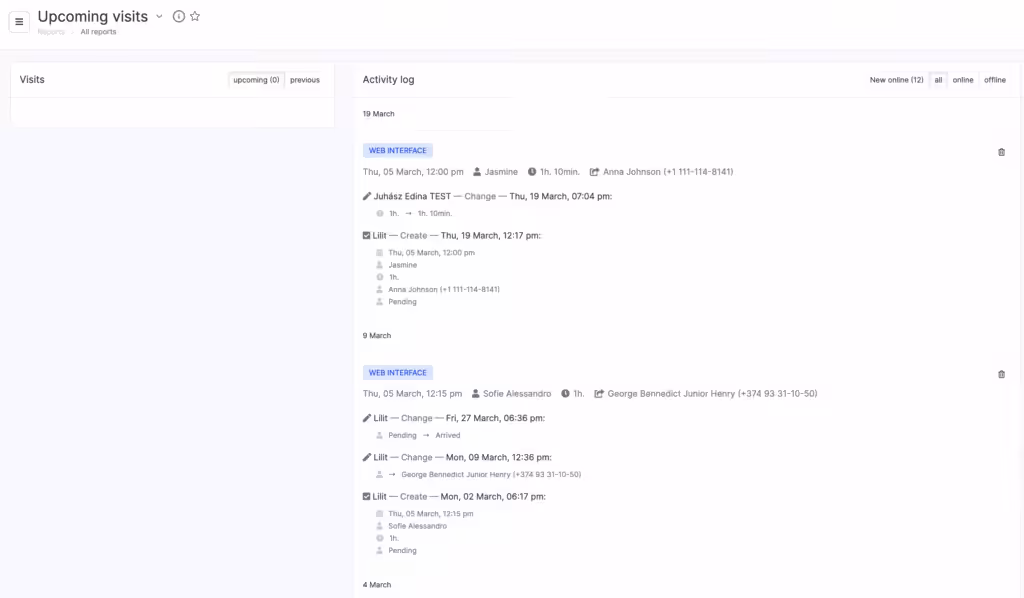Click the info icon beside Upcoming visits
The height and width of the screenshot is (598, 1024).
click(x=179, y=17)
